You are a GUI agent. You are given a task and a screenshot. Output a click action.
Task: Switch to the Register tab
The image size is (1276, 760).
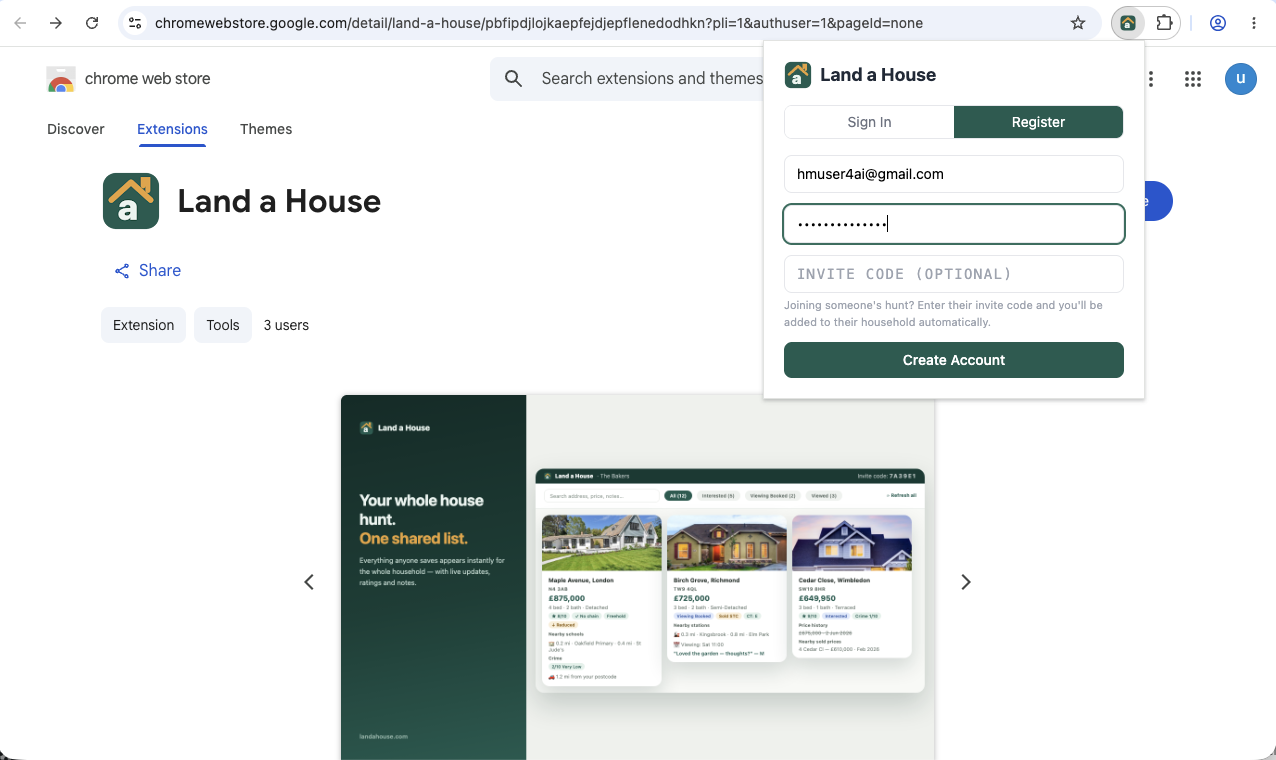coord(1038,122)
